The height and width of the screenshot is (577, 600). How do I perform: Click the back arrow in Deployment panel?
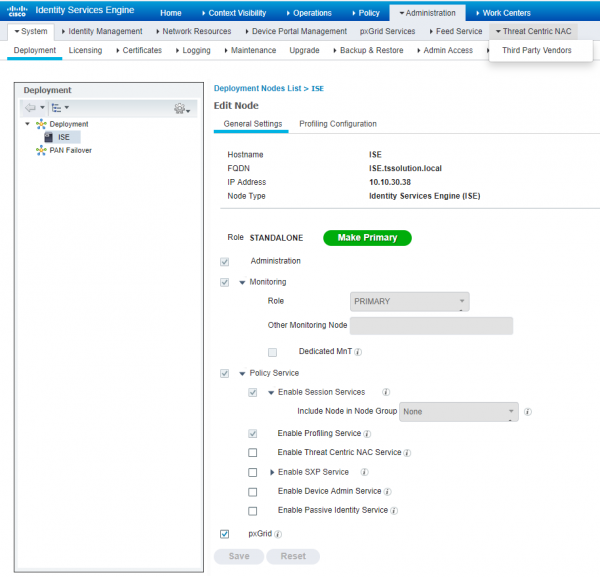tap(30, 107)
